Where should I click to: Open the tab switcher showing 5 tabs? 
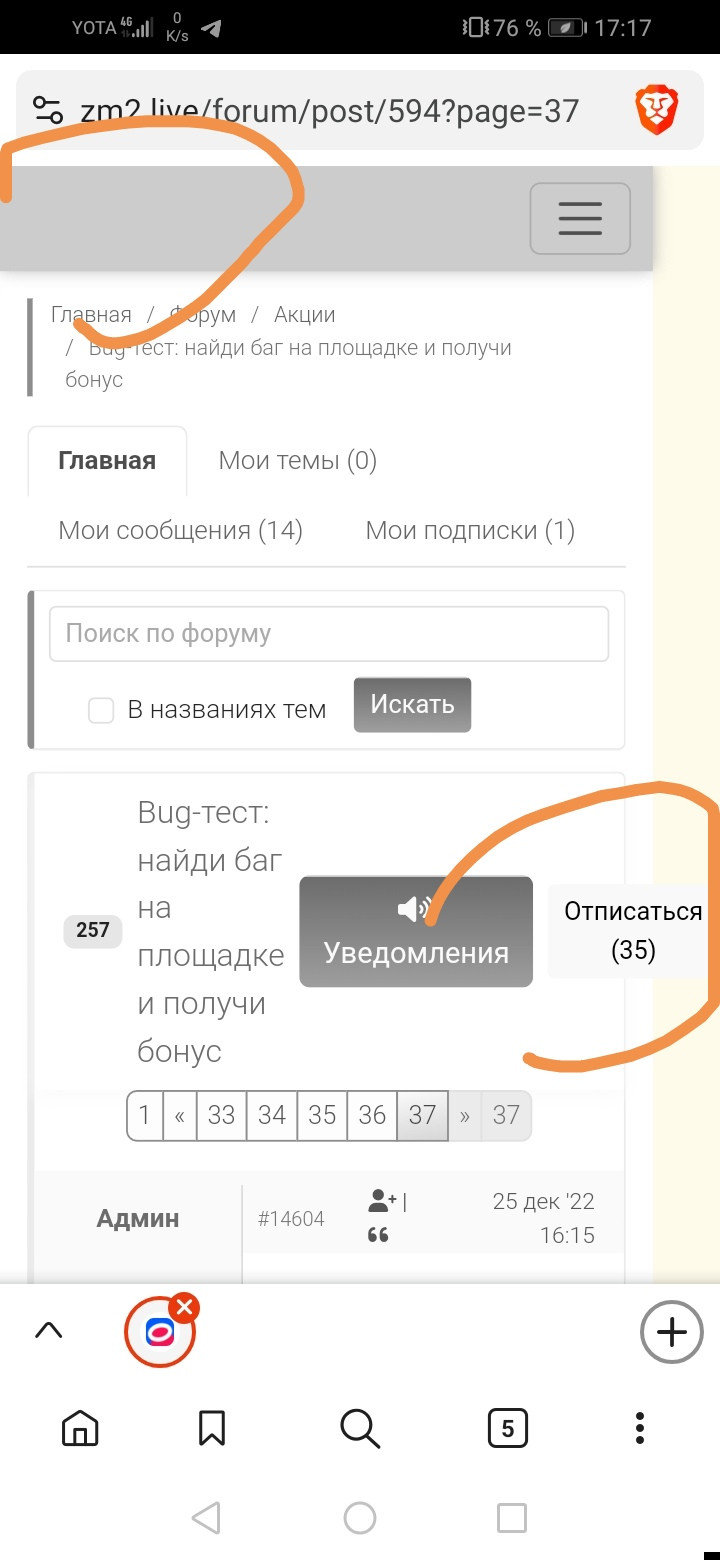(x=507, y=1429)
